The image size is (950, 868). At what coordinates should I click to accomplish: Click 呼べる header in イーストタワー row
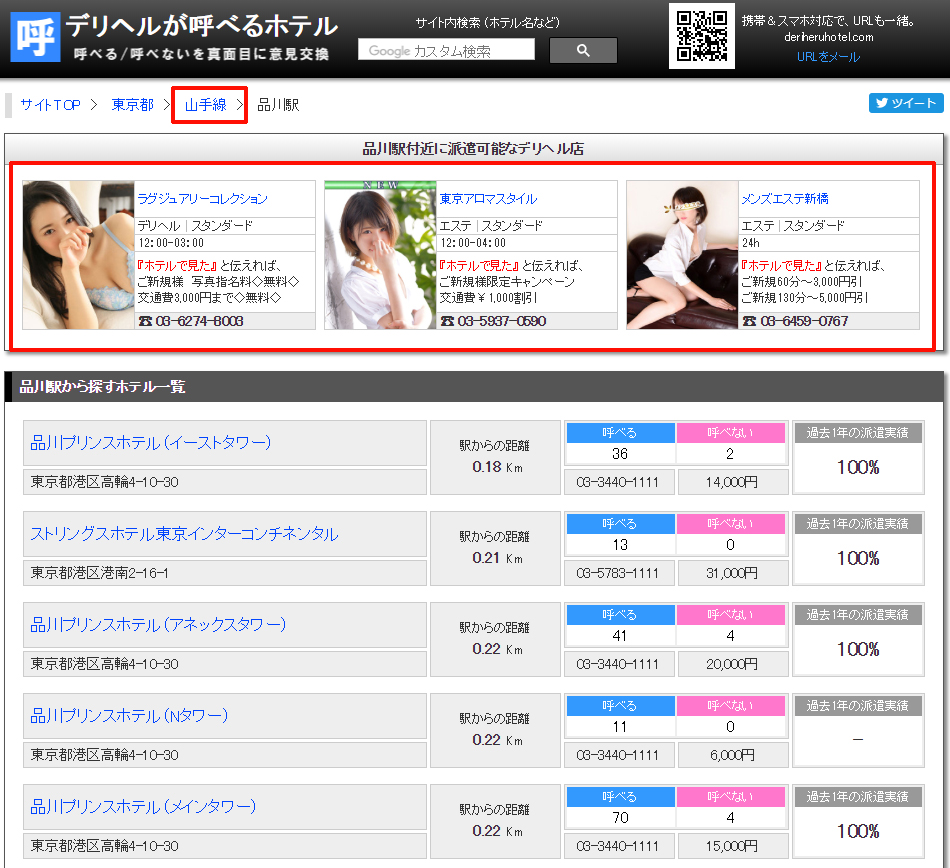[x=620, y=432]
